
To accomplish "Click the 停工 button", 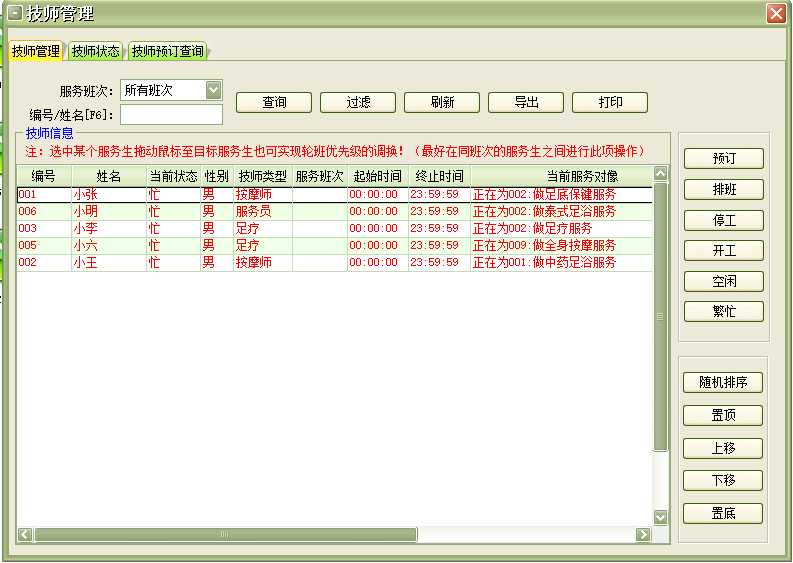I will click(x=724, y=221).
